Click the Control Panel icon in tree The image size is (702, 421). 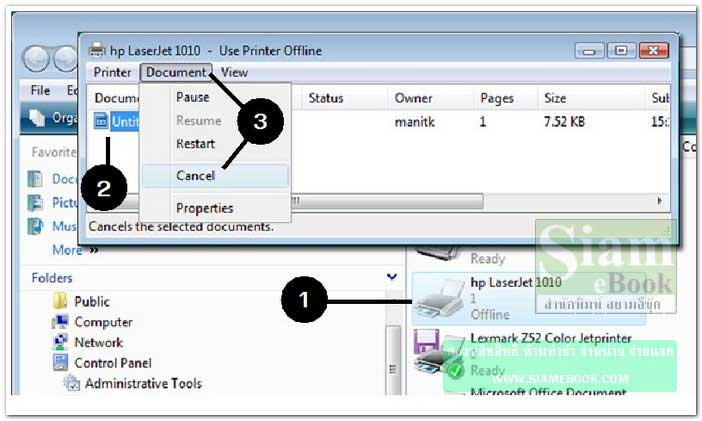coord(60,362)
